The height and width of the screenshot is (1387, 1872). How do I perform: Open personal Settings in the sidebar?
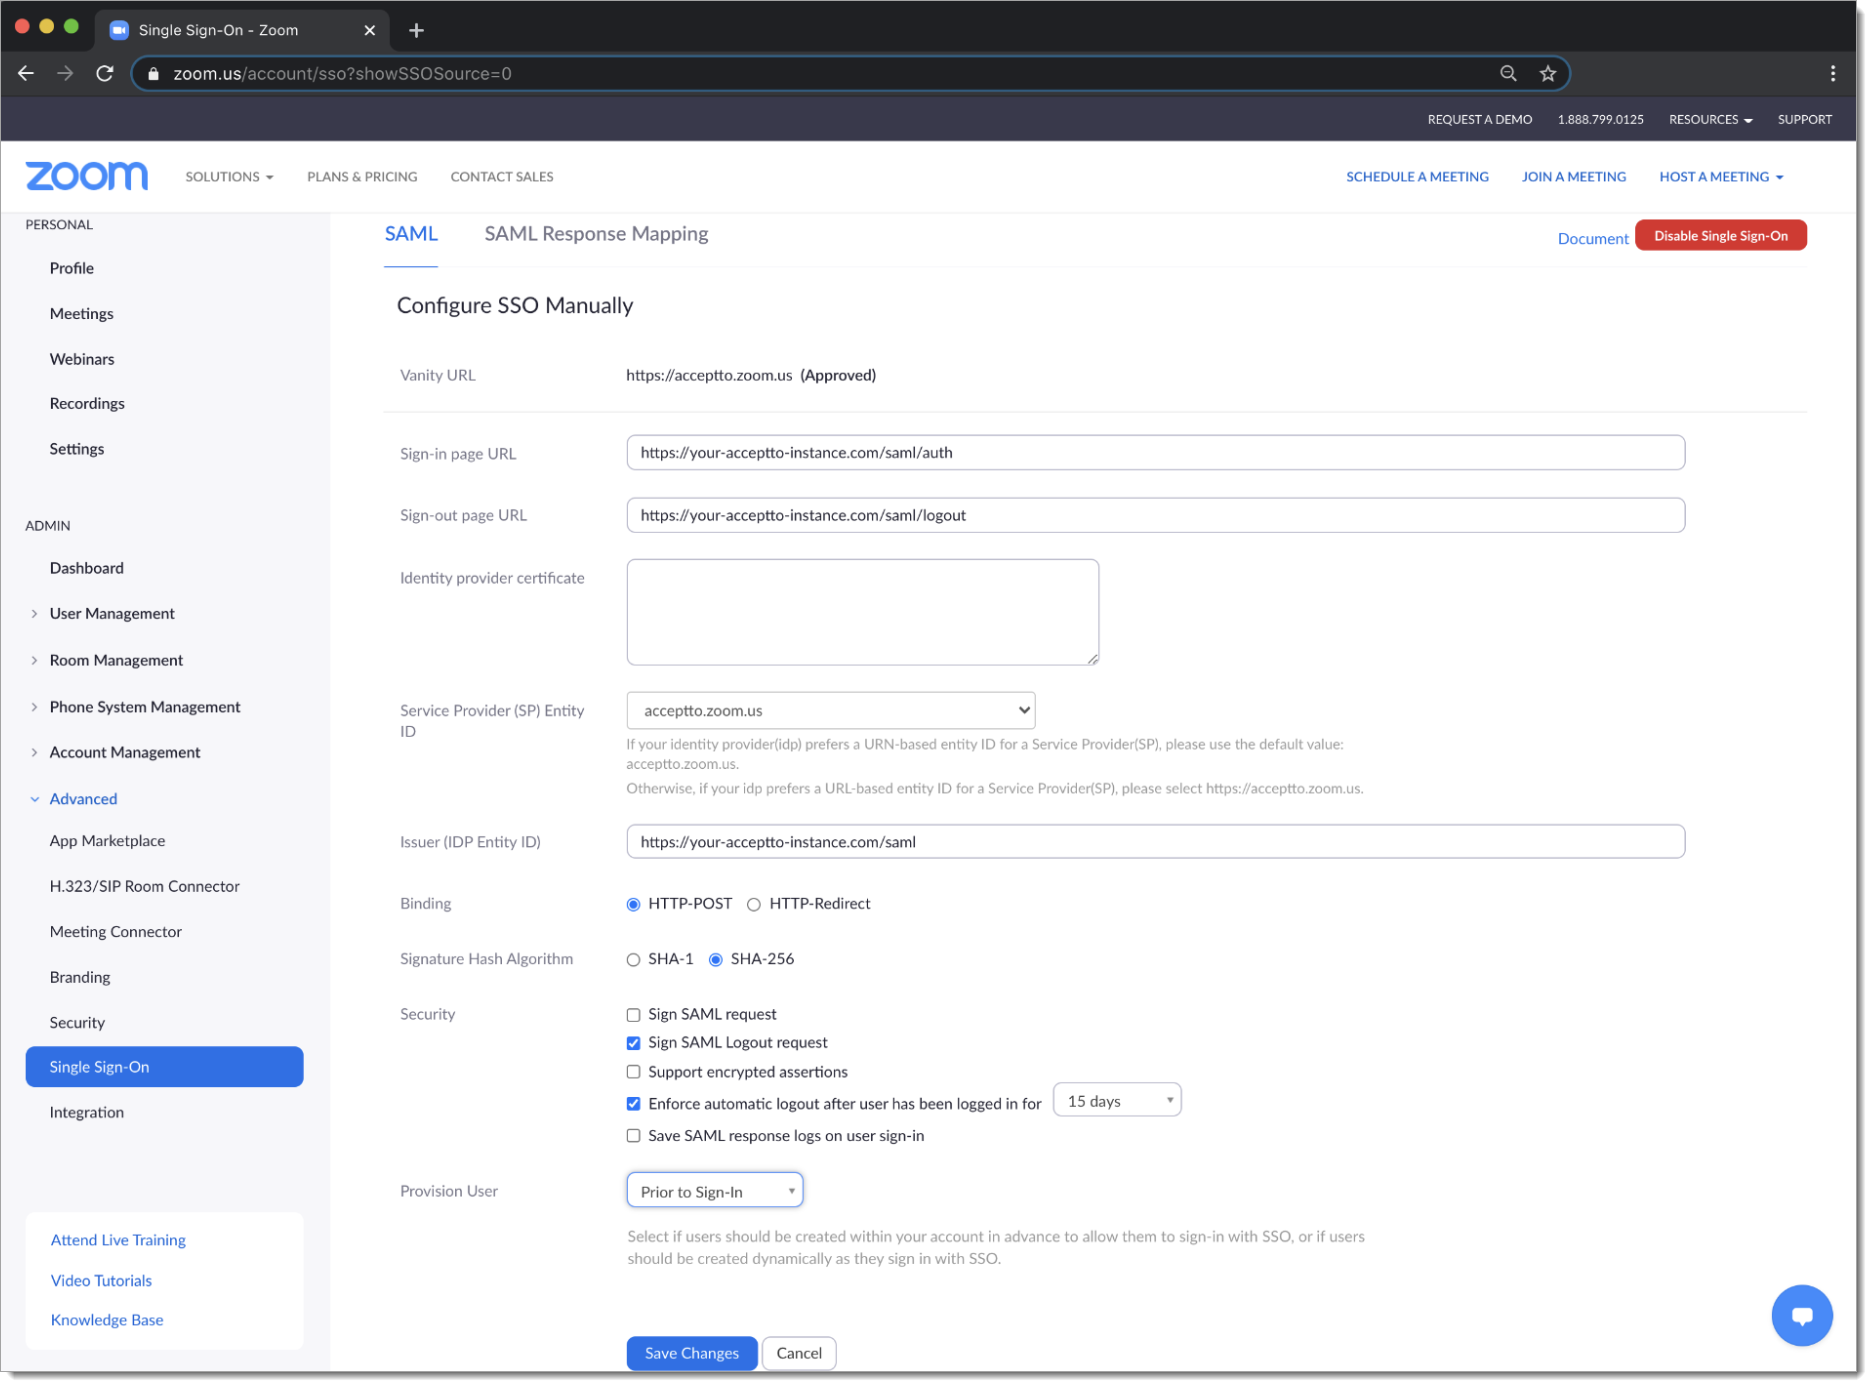pos(77,449)
